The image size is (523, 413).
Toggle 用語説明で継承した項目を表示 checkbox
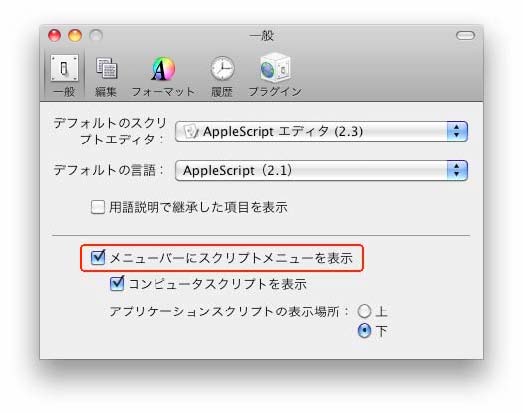[x=98, y=207]
